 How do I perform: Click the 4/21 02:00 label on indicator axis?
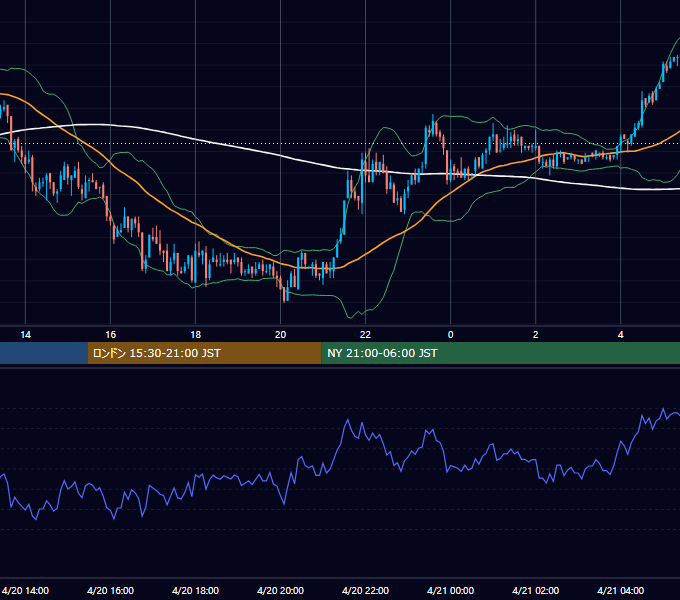click(535, 590)
